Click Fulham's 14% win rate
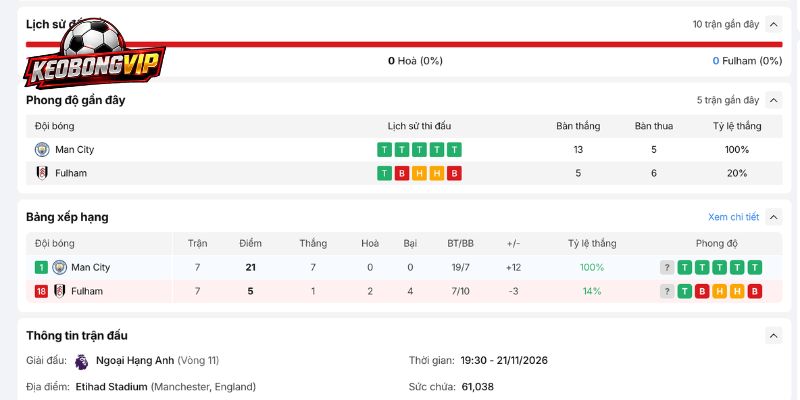 (x=592, y=291)
